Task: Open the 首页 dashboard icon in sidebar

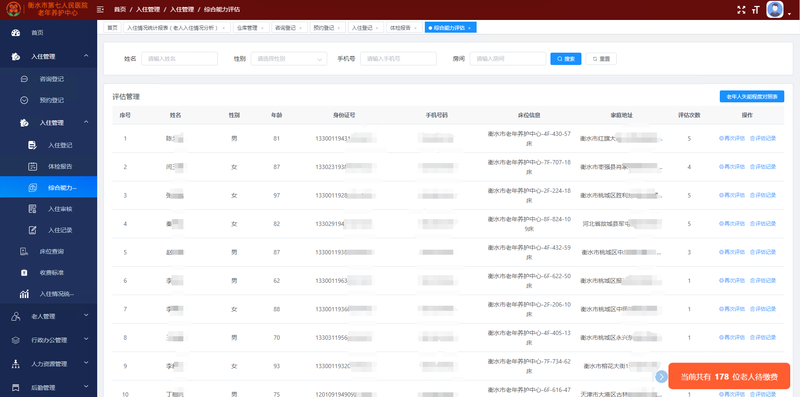Action: (x=15, y=33)
